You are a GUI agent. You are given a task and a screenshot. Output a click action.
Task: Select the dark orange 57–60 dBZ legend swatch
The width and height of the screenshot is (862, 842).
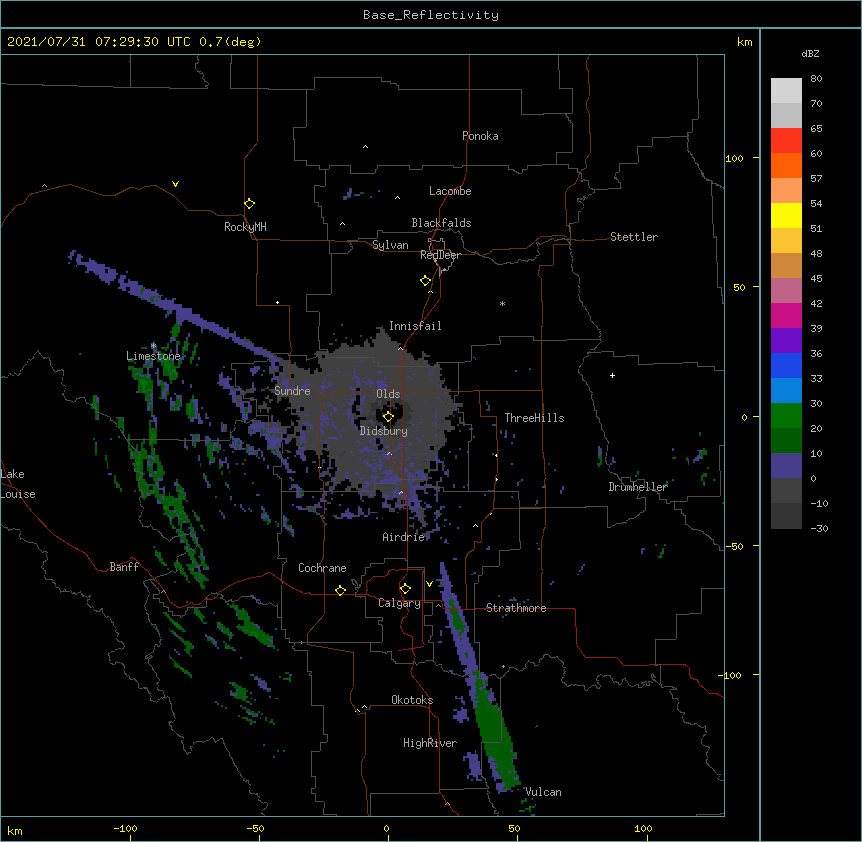pyautogui.click(x=786, y=165)
